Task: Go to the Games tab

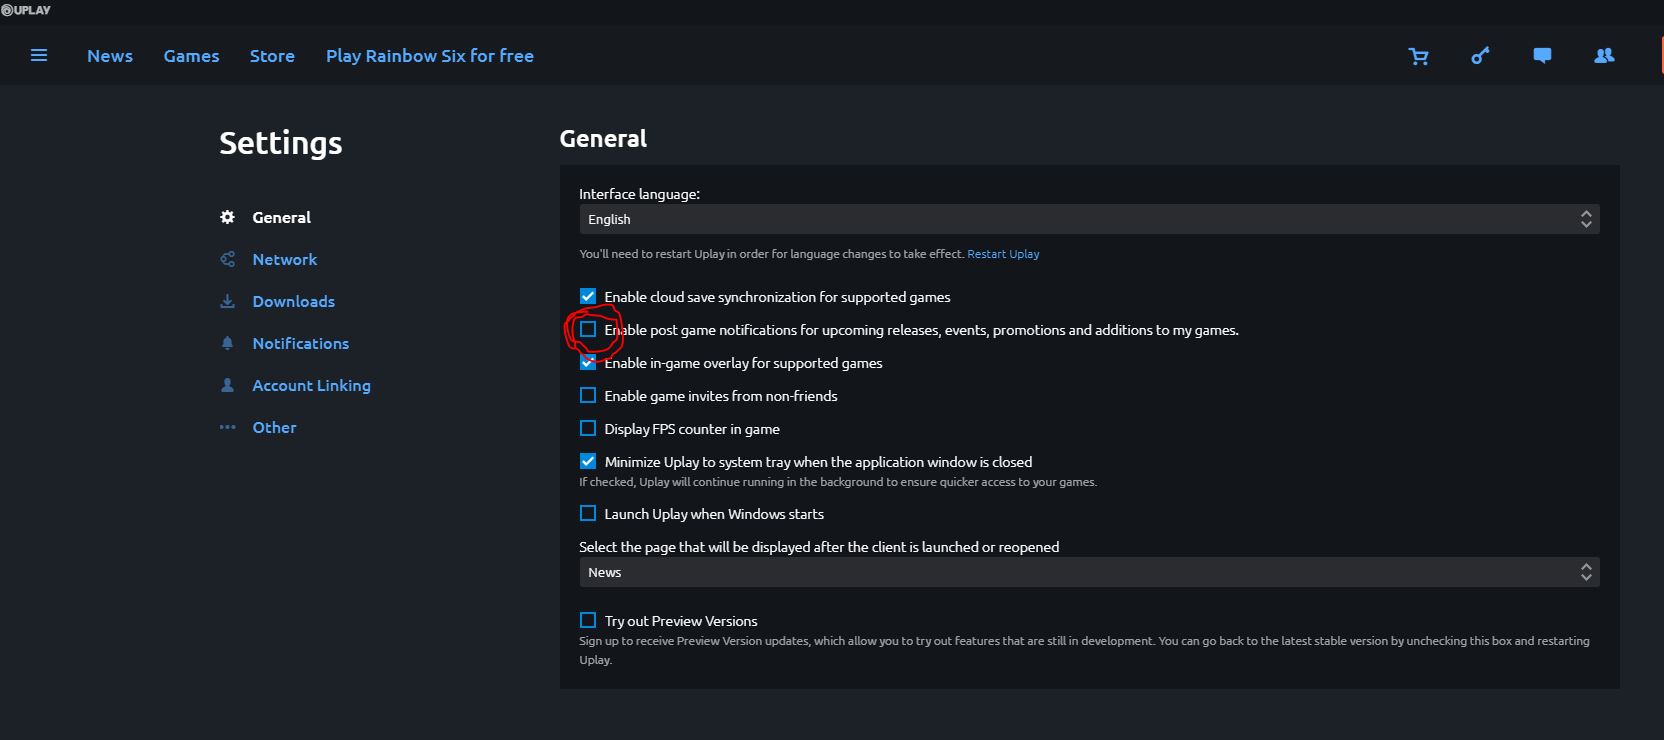Action: coord(191,56)
